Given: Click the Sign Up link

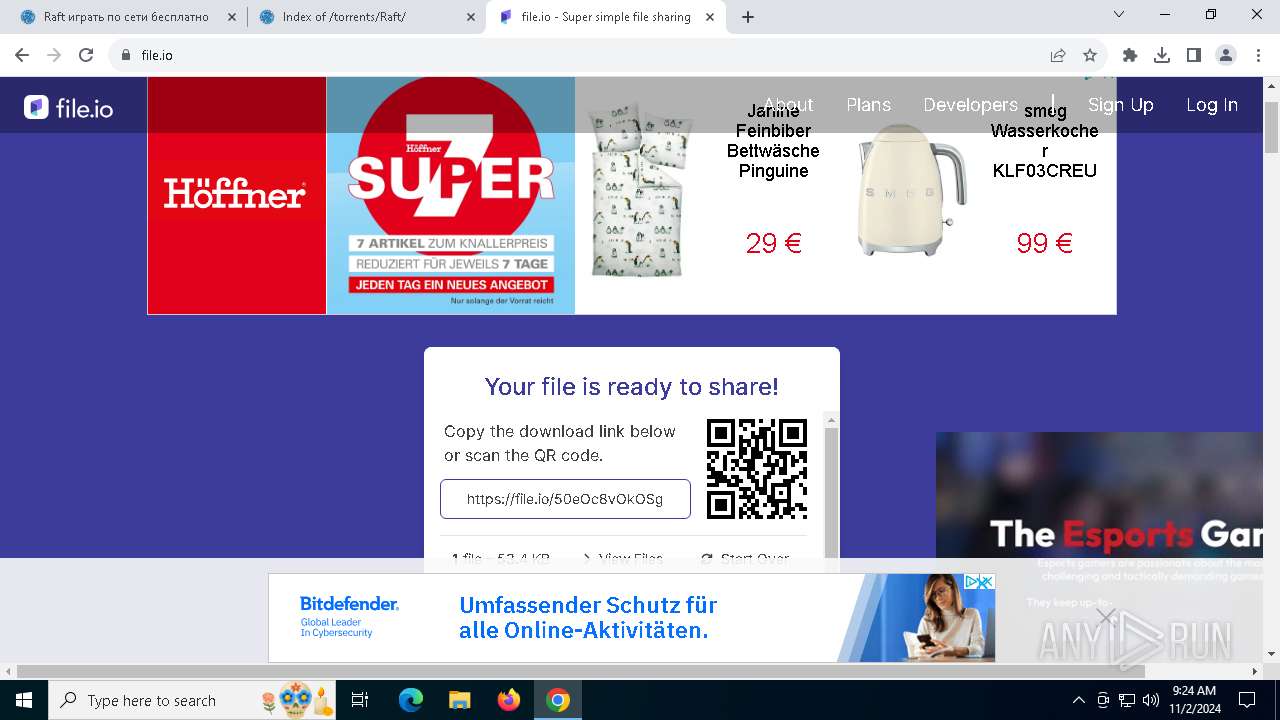Looking at the screenshot, I should [x=1120, y=105].
